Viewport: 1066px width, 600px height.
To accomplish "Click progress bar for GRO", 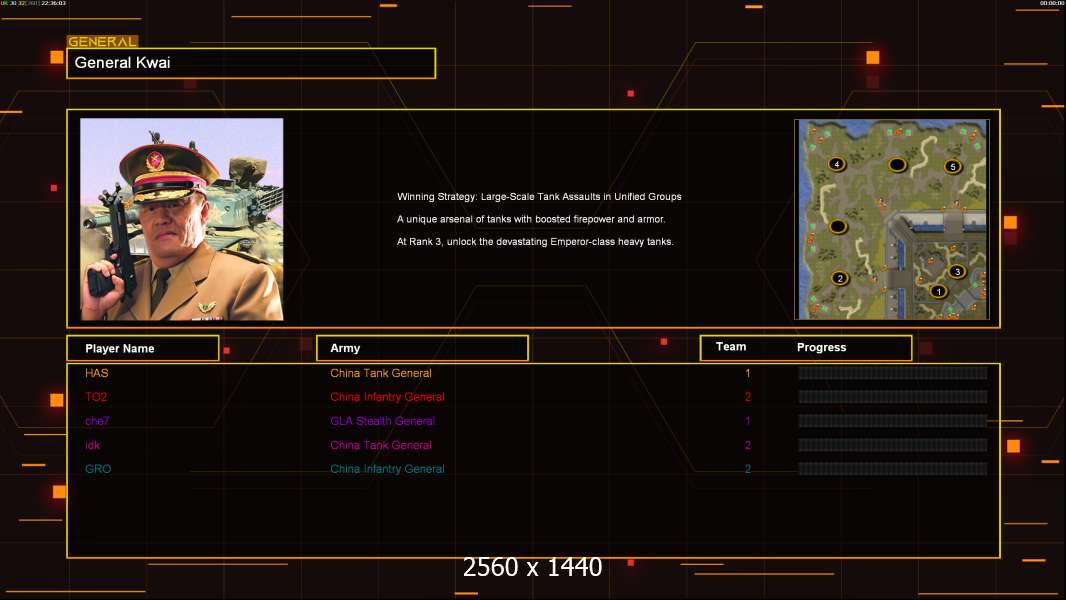I will [893, 469].
